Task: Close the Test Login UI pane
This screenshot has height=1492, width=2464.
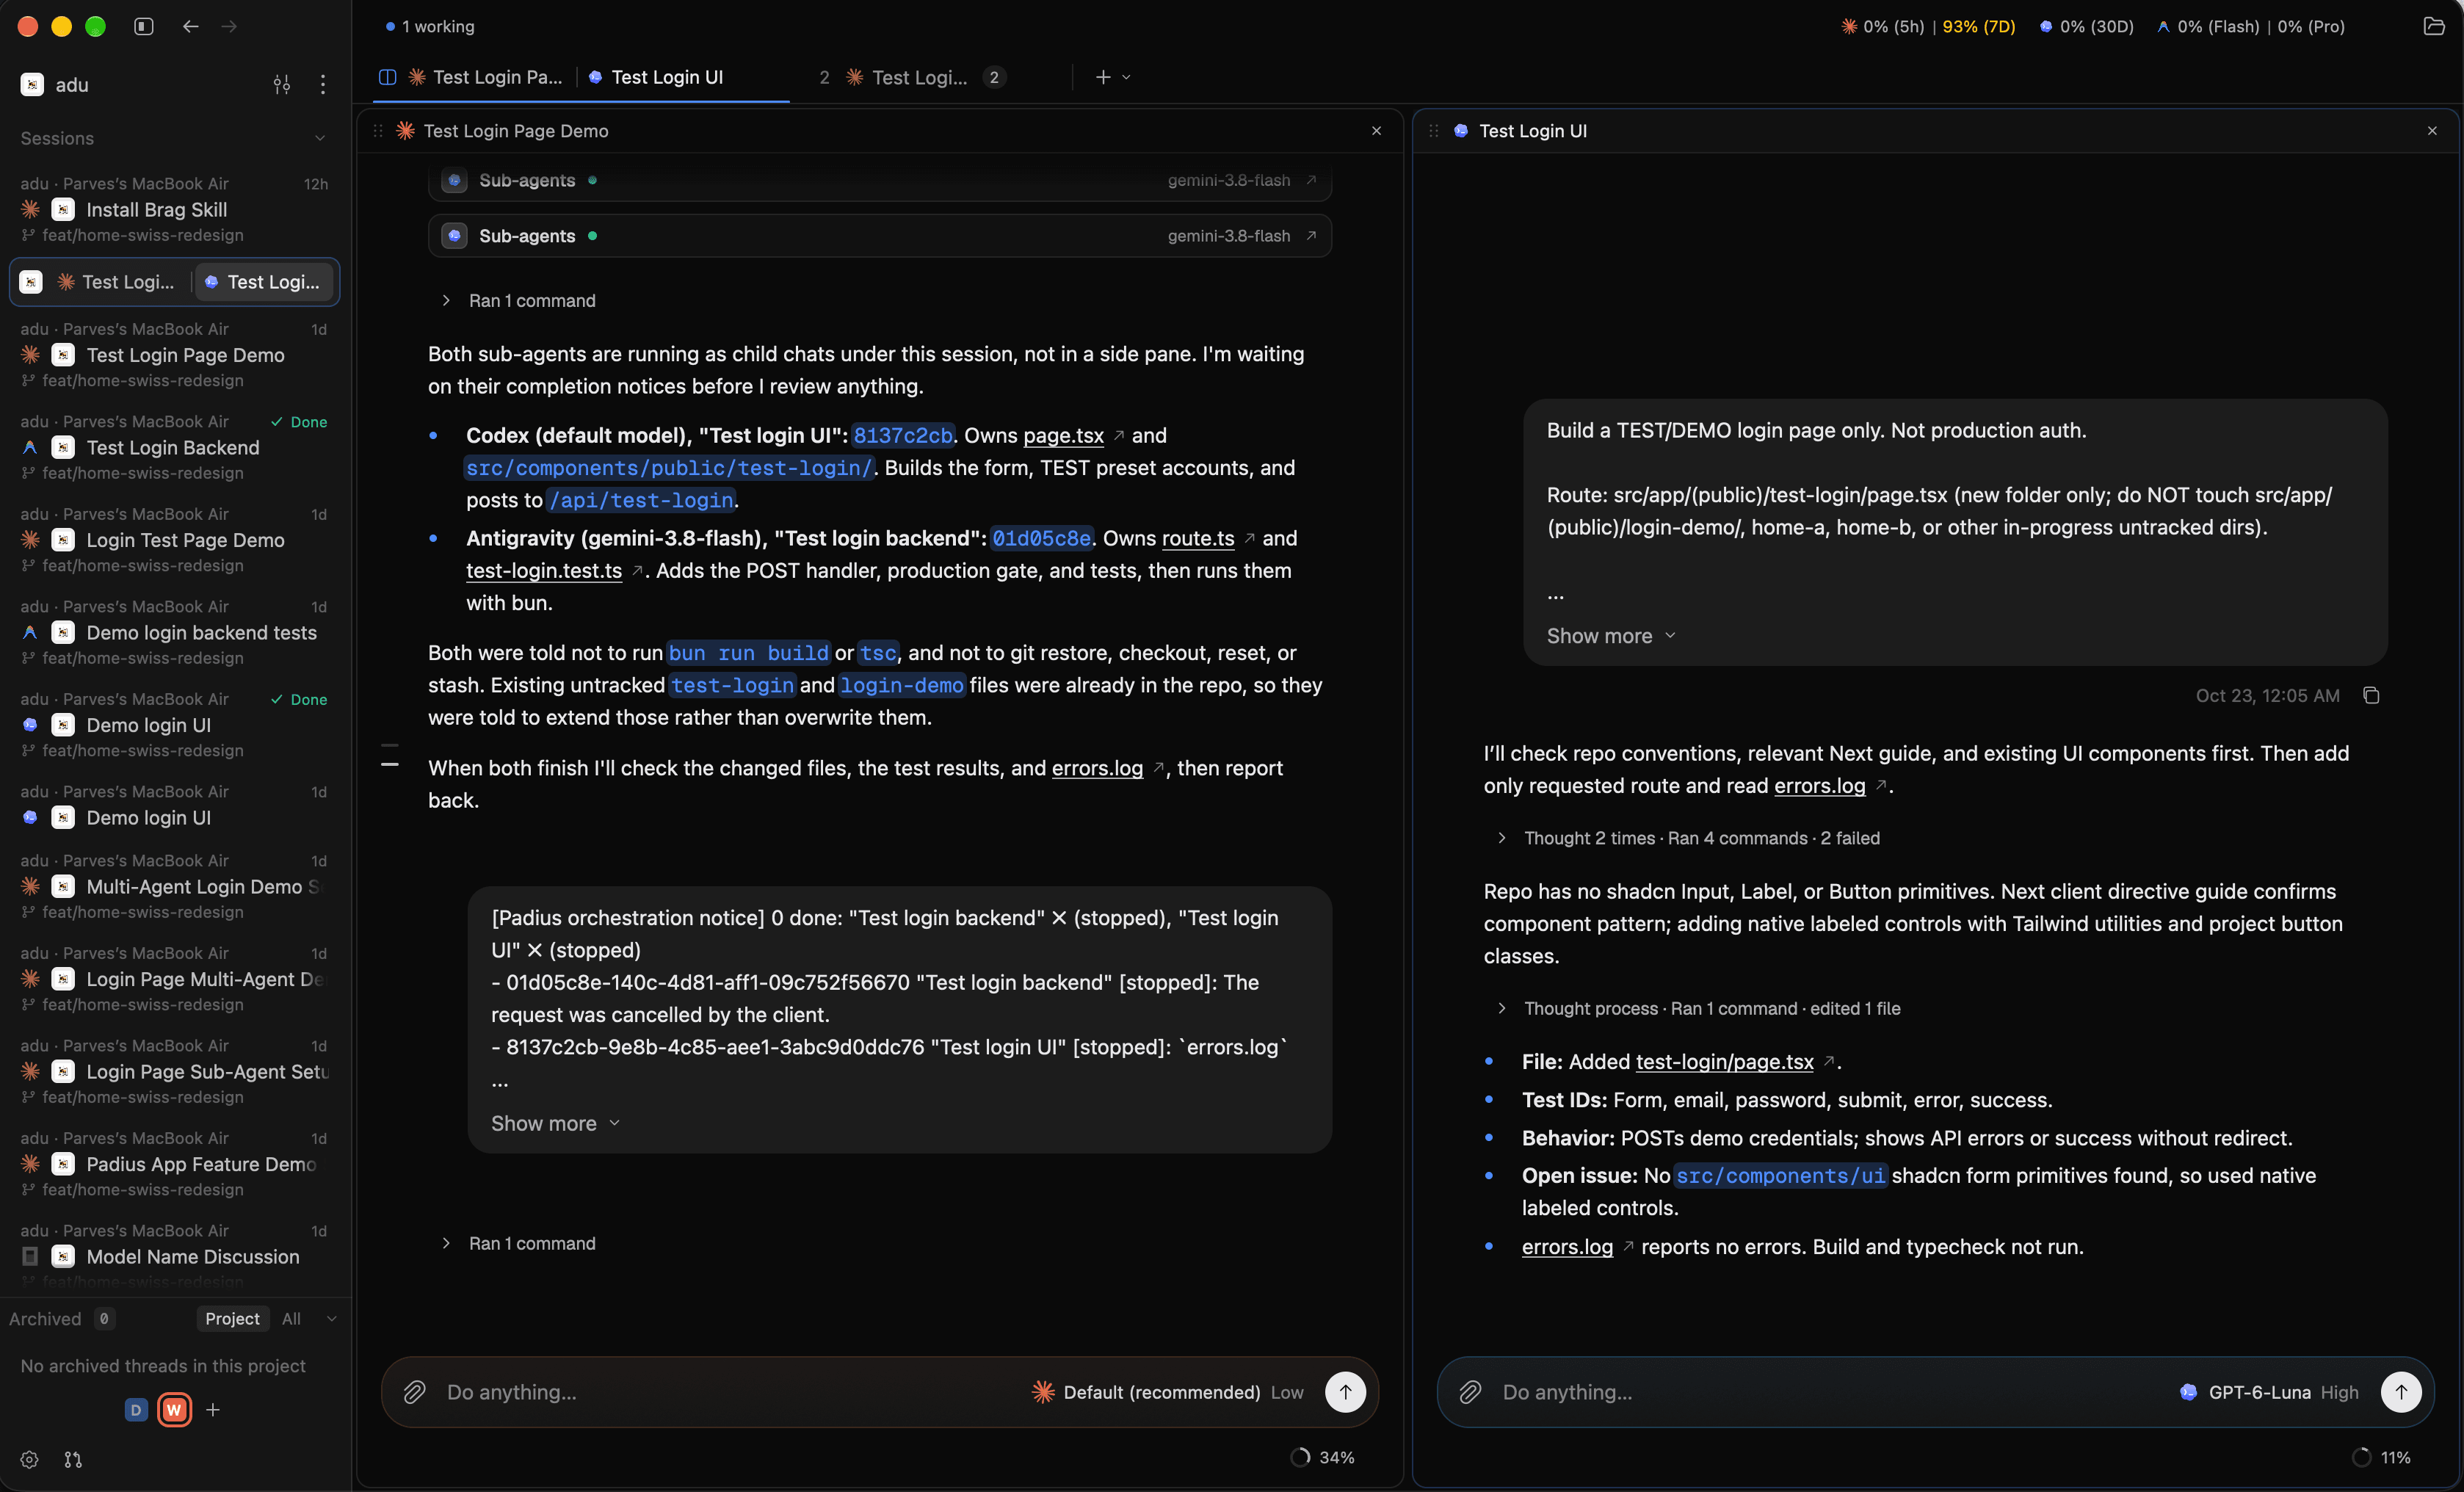Action: (2432, 131)
